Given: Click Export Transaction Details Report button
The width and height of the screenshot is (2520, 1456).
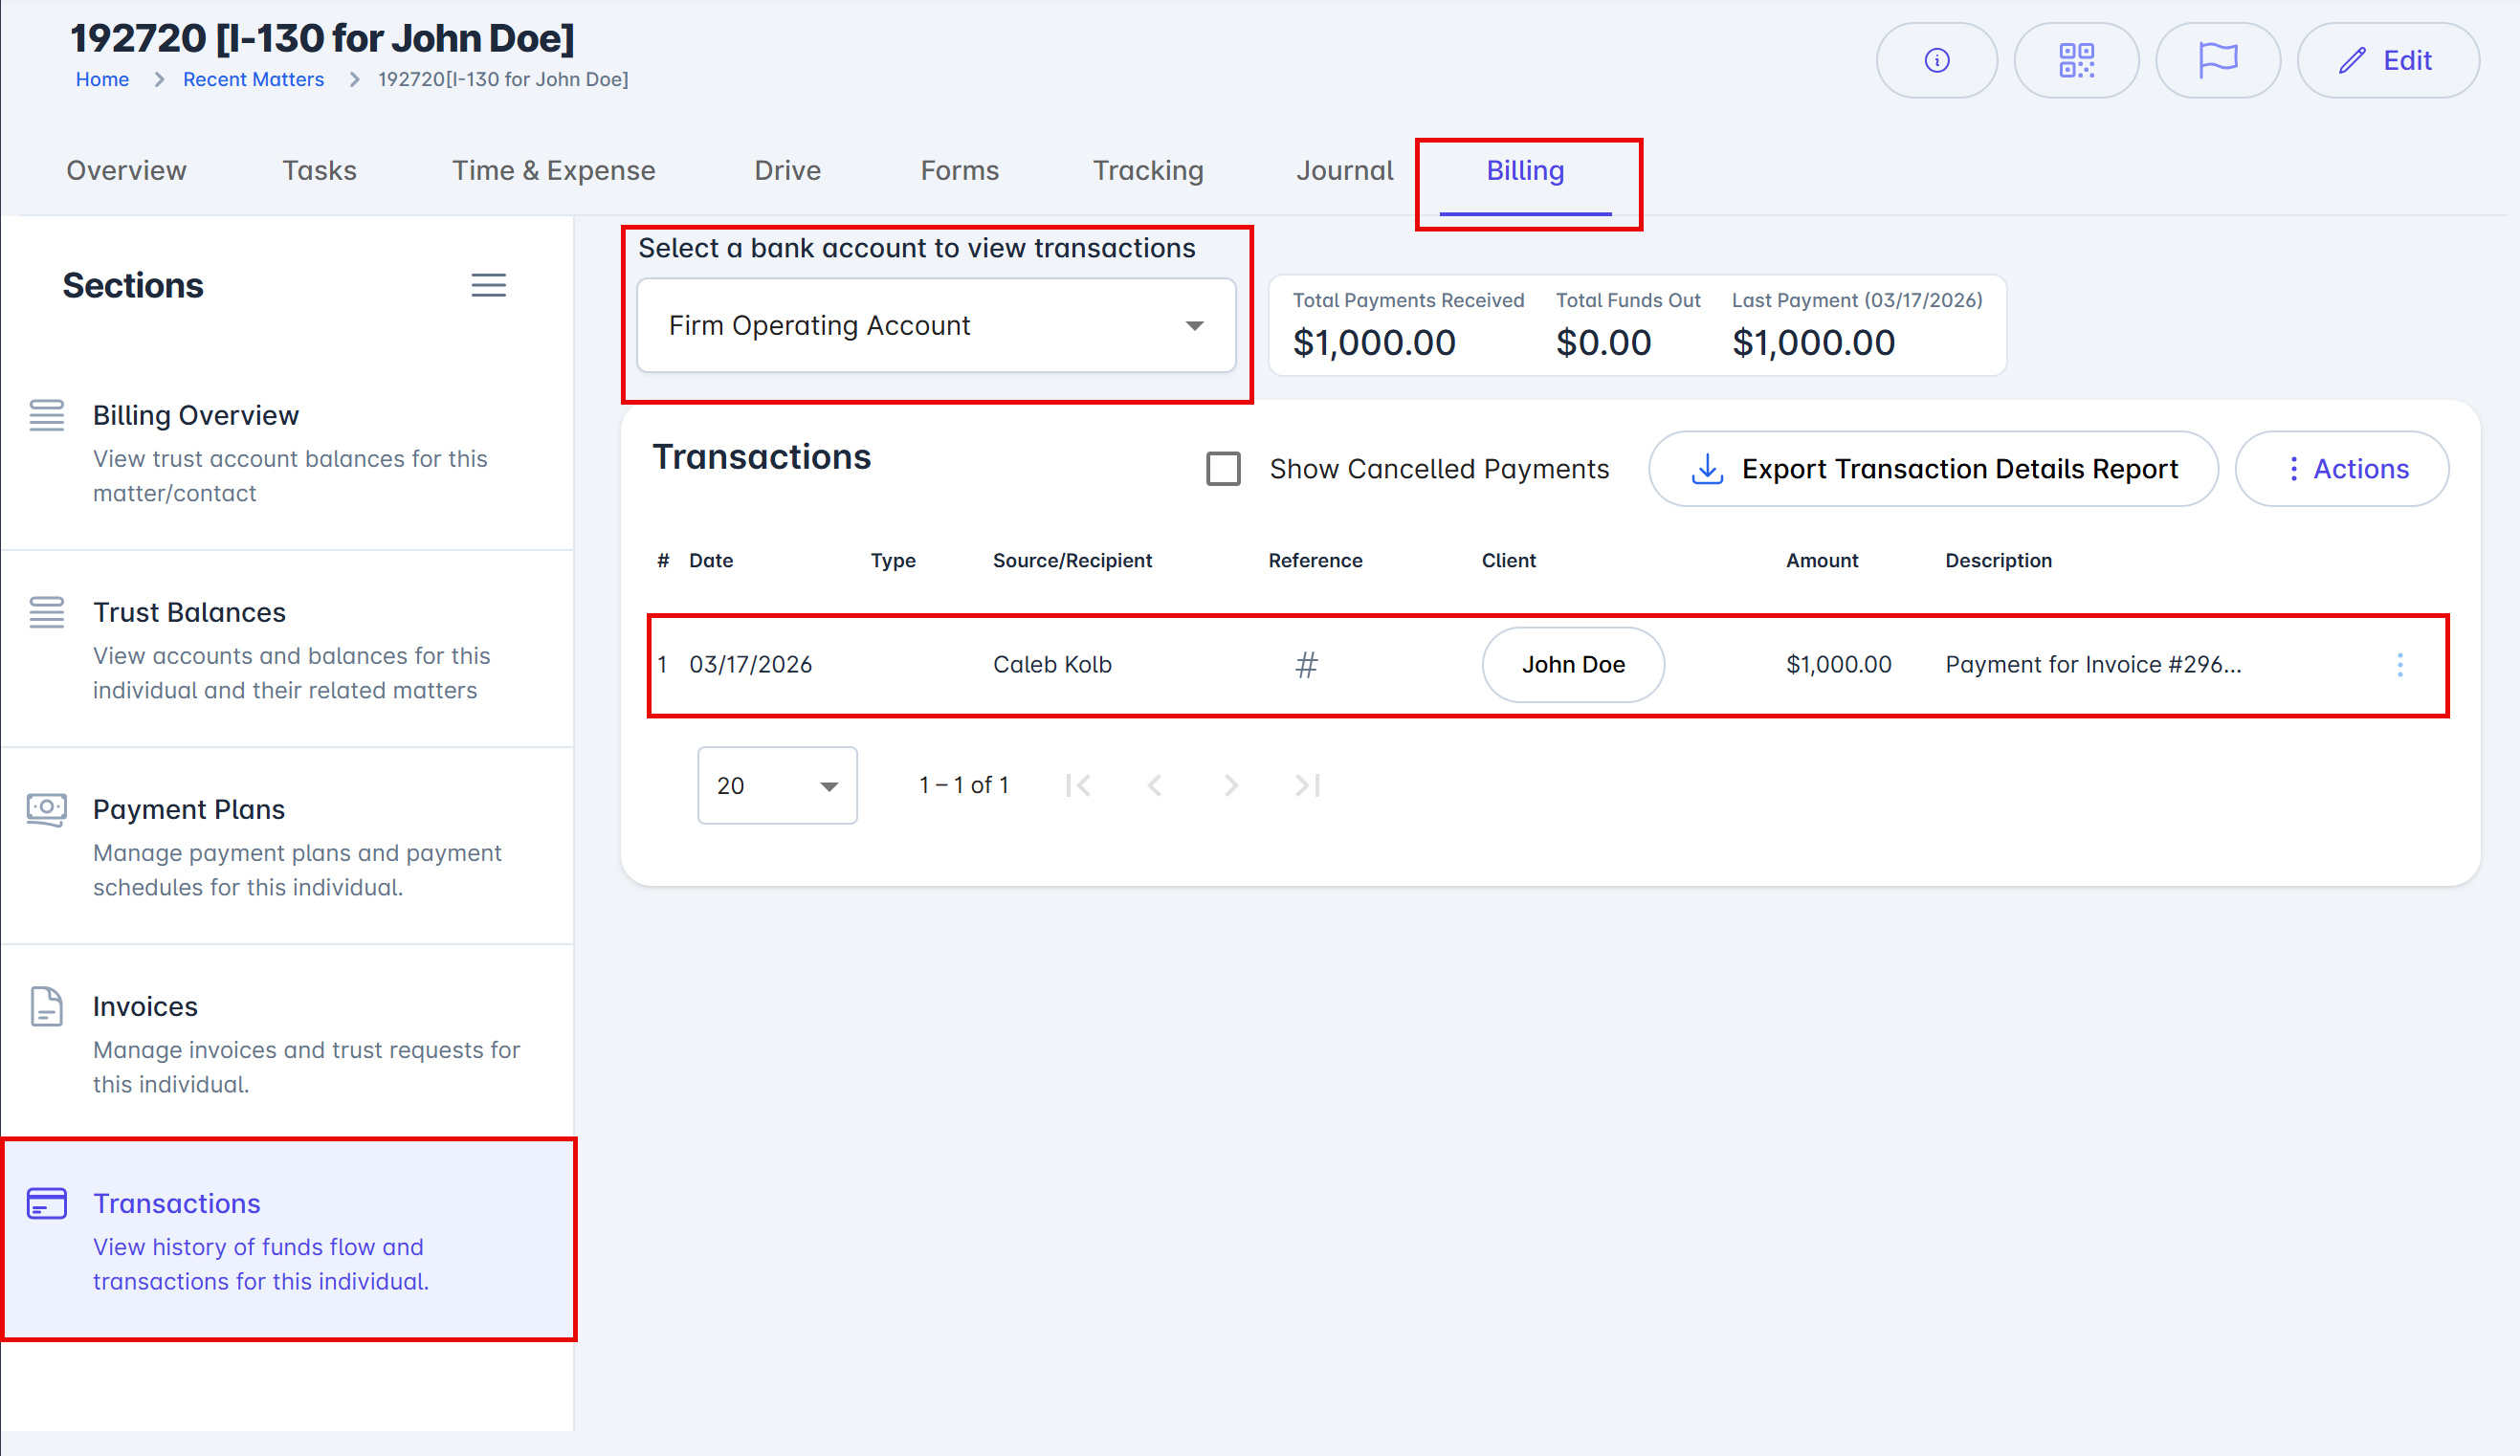Looking at the screenshot, I should [1932, 469].
